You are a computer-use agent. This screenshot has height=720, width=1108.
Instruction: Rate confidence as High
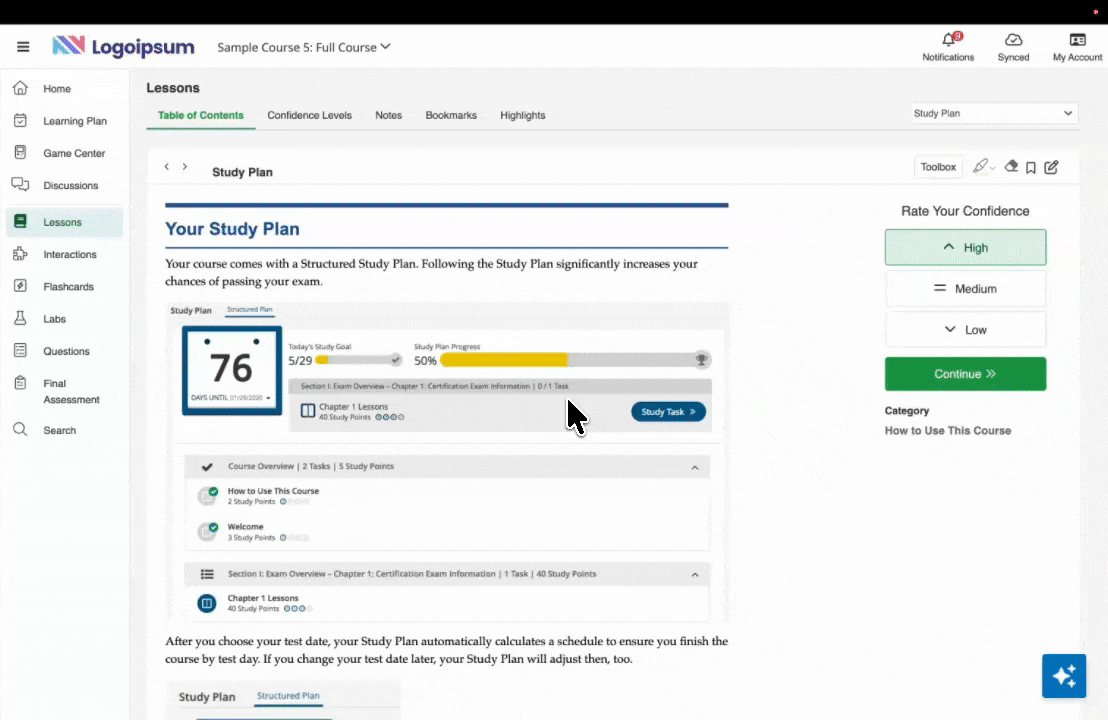click(x=965, y=248)
